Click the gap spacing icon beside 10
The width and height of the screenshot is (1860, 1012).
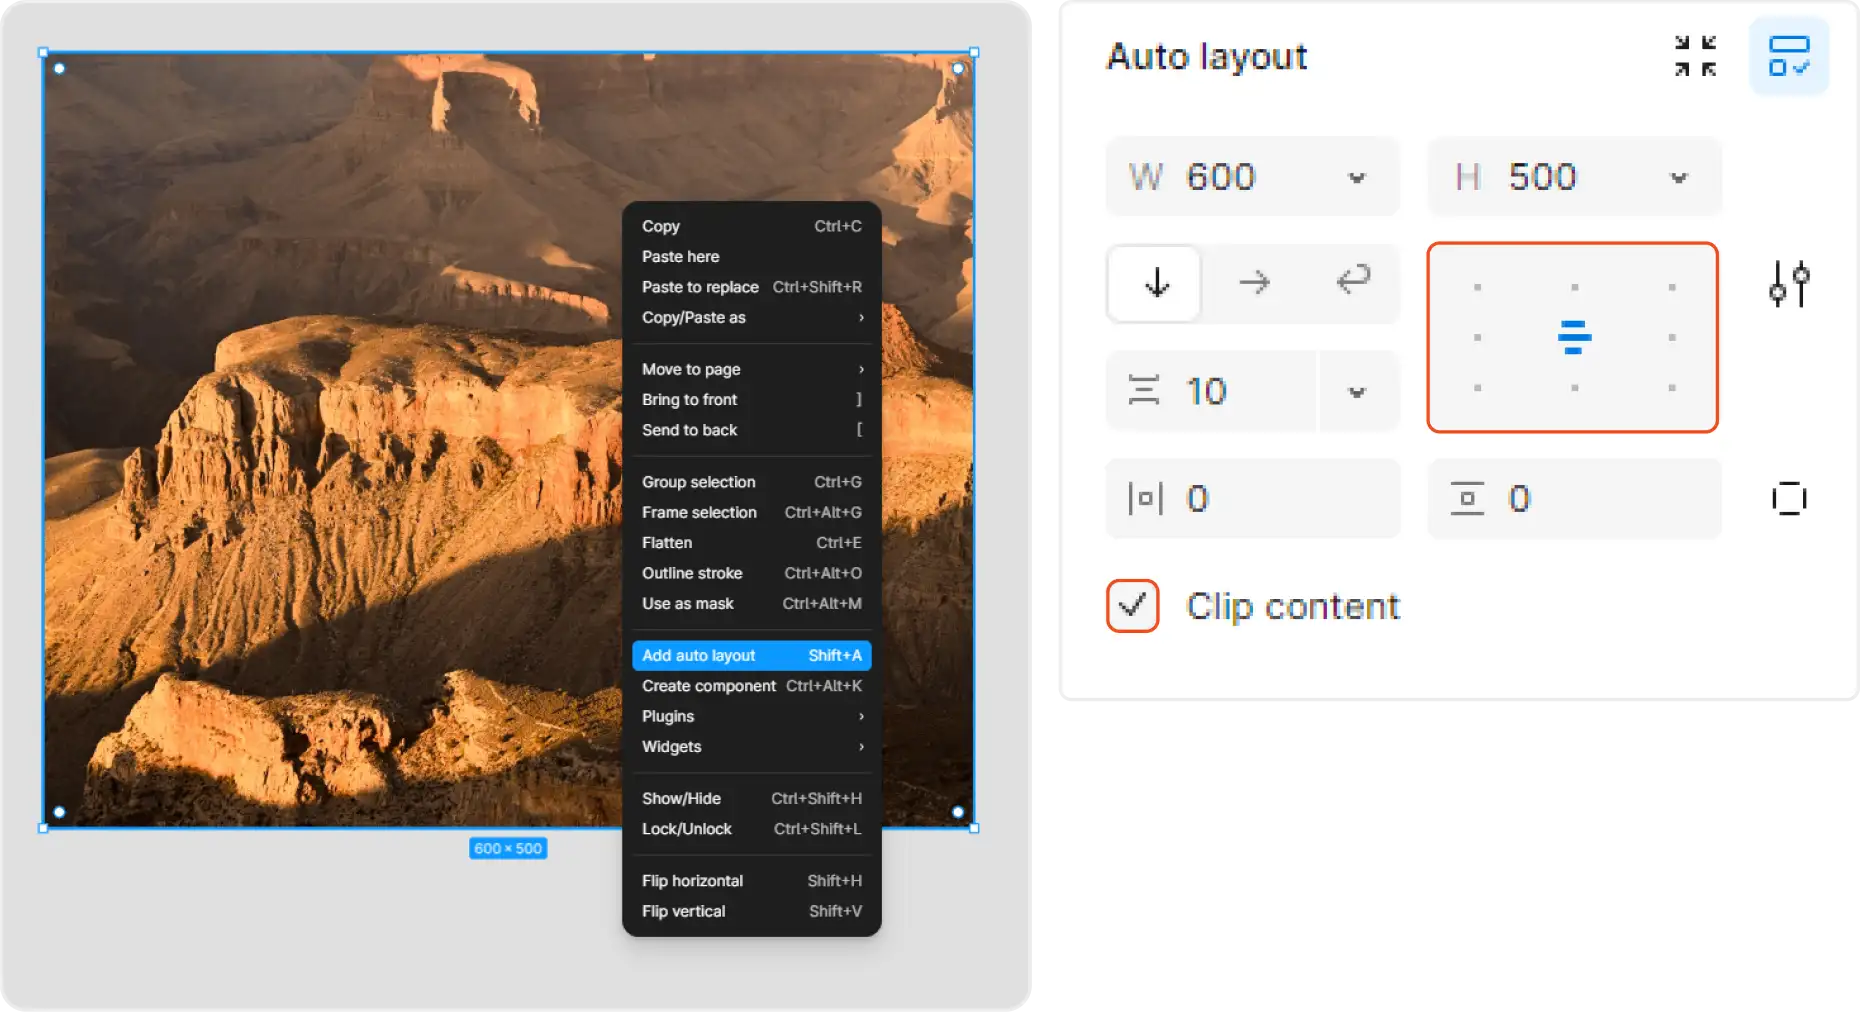point(1144,390)
